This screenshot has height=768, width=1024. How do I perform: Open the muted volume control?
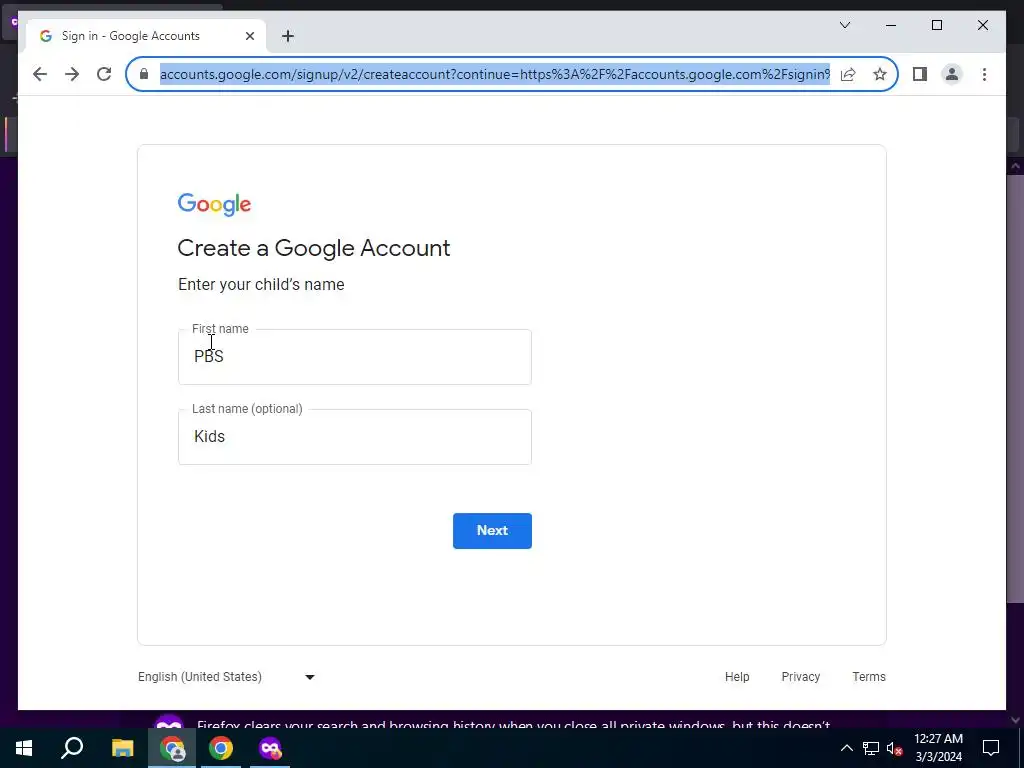(895, 748)
